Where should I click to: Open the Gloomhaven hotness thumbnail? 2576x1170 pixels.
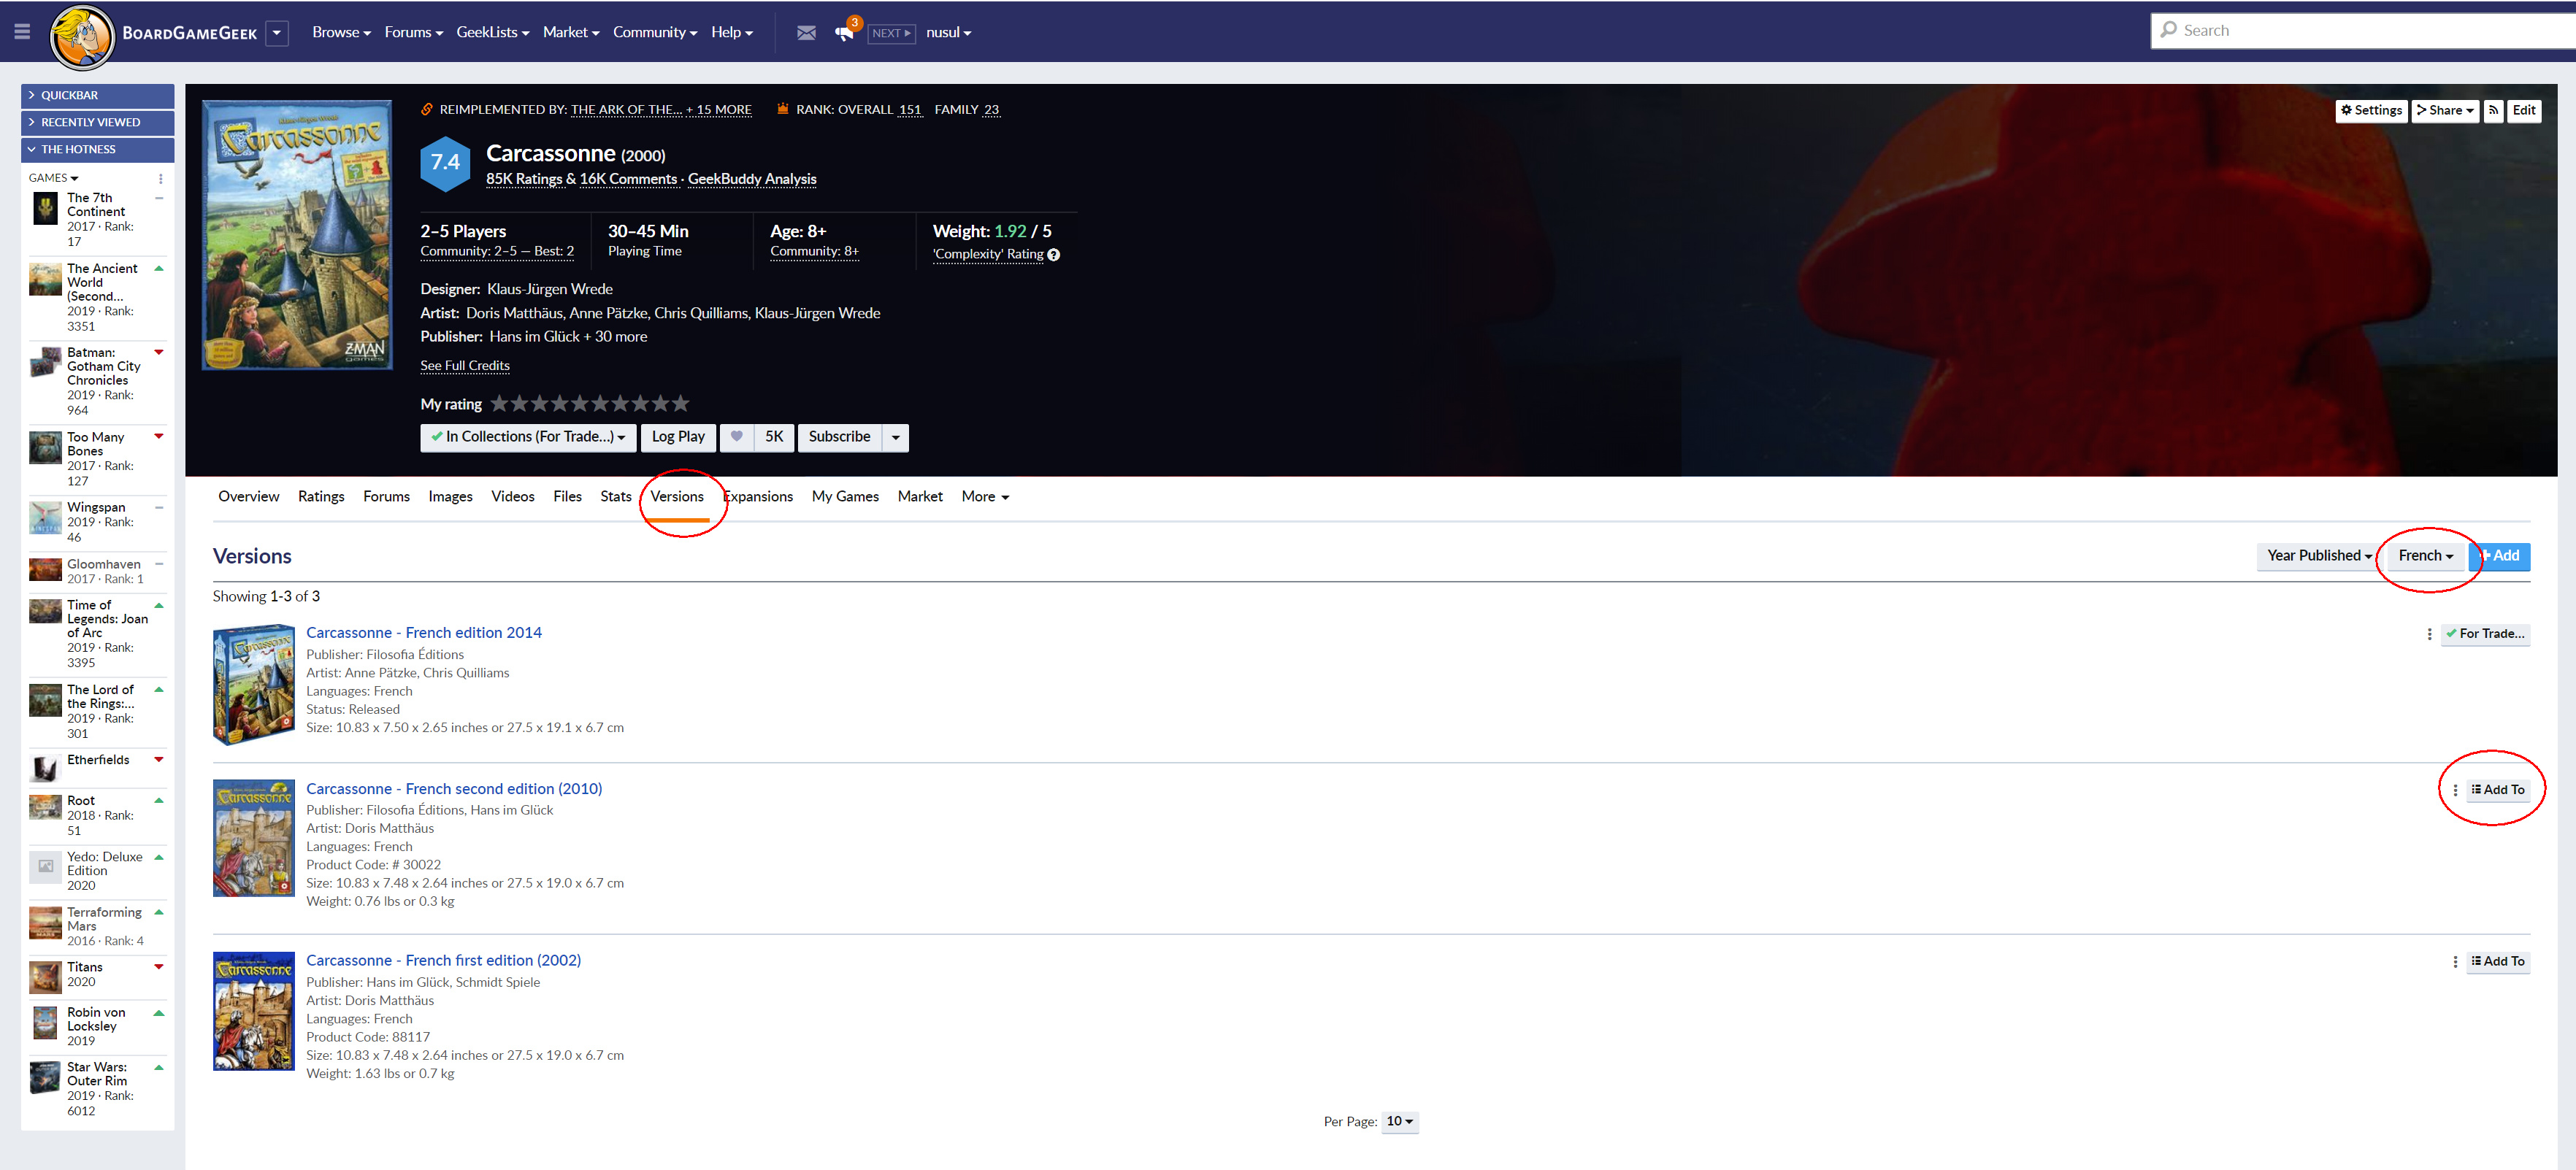pyautogui.click(x=45, y=570)
